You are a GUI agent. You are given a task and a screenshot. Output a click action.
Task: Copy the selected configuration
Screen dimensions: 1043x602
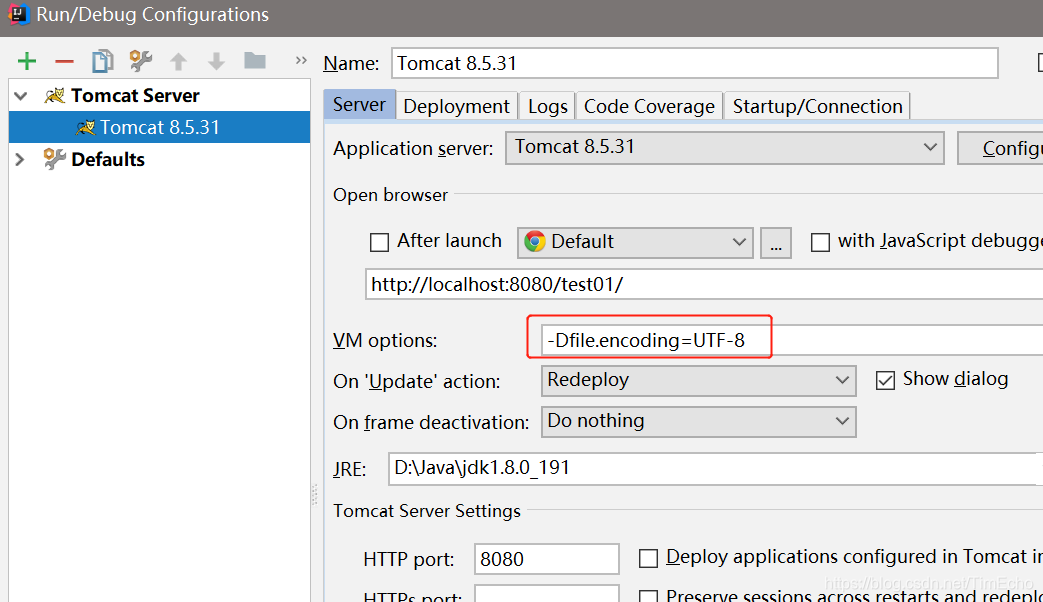coord(102,61)
